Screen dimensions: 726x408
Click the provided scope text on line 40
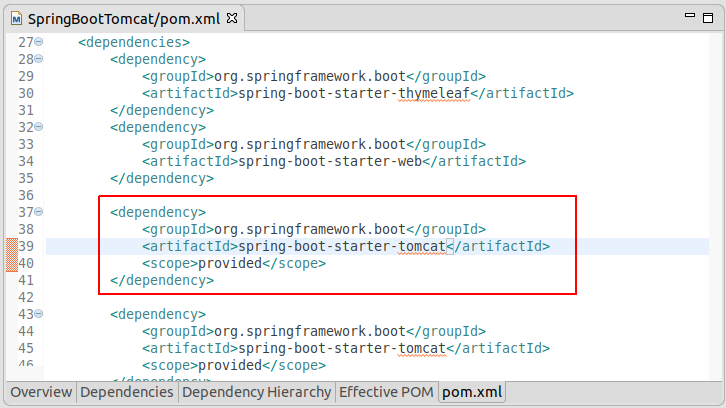[230, 263]
